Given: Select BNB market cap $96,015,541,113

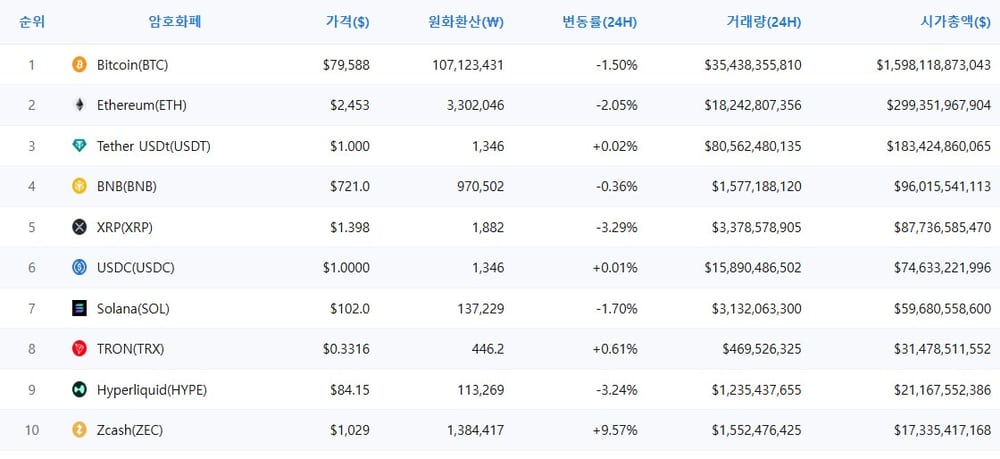Looking at the screenshot, I should [943, 187].
